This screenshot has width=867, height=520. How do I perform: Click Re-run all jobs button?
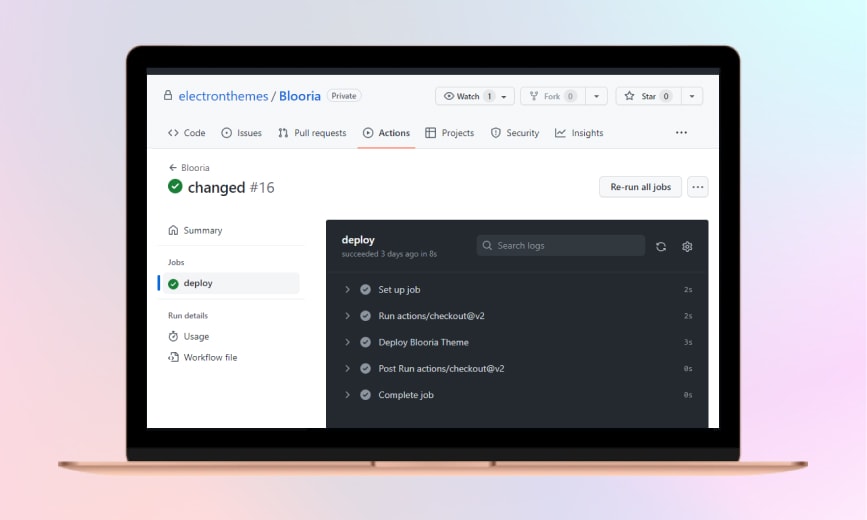640,187
